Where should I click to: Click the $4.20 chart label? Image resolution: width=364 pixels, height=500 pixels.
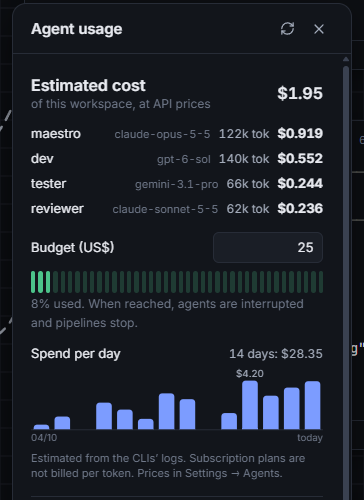click(250, 373)
